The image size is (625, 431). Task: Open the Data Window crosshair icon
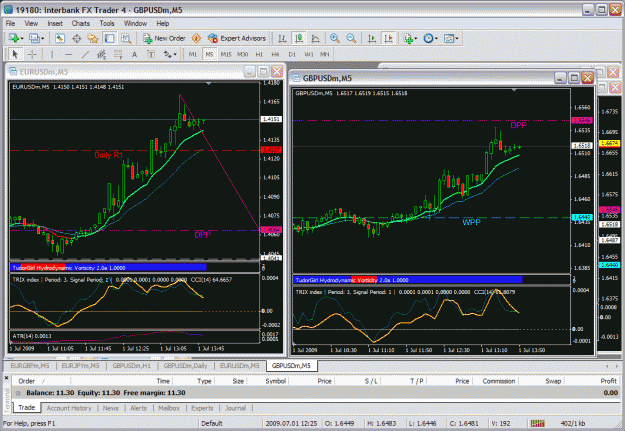tap(77, 38)
